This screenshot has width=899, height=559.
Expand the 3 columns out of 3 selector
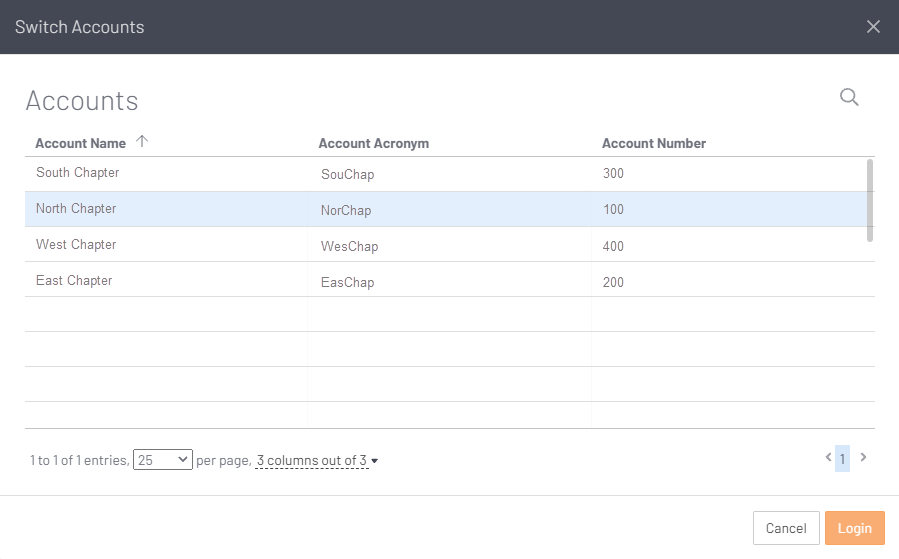pyautogui.click(x=317, y=460)
